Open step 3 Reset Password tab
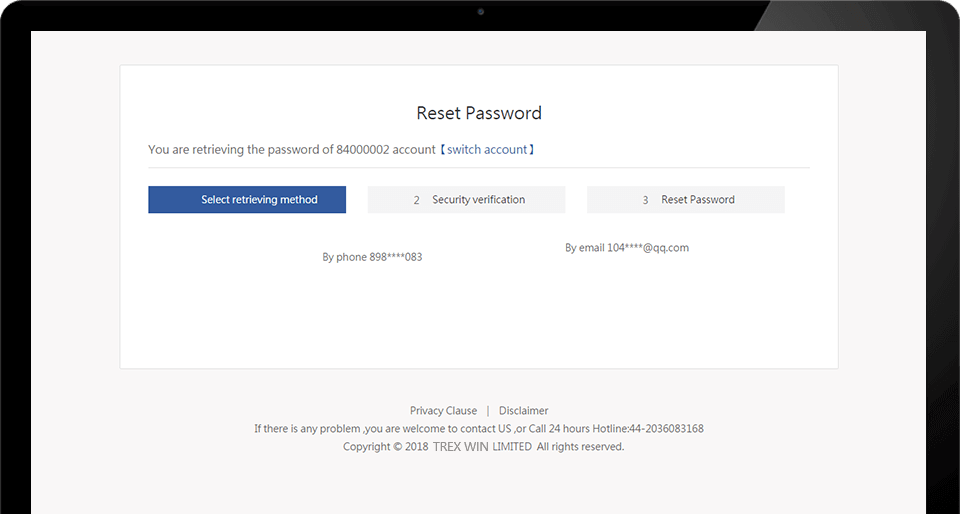 tap(686, 199)
